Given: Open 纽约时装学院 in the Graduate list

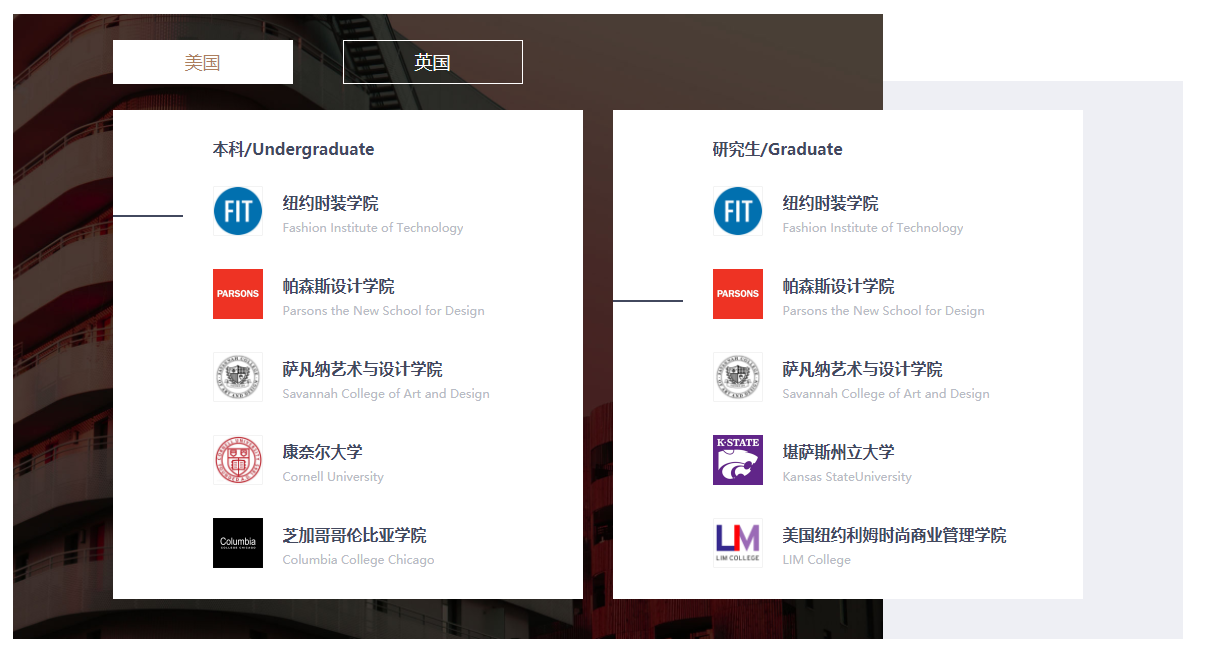Looking at the screenshot, I should tap(831, 203).
